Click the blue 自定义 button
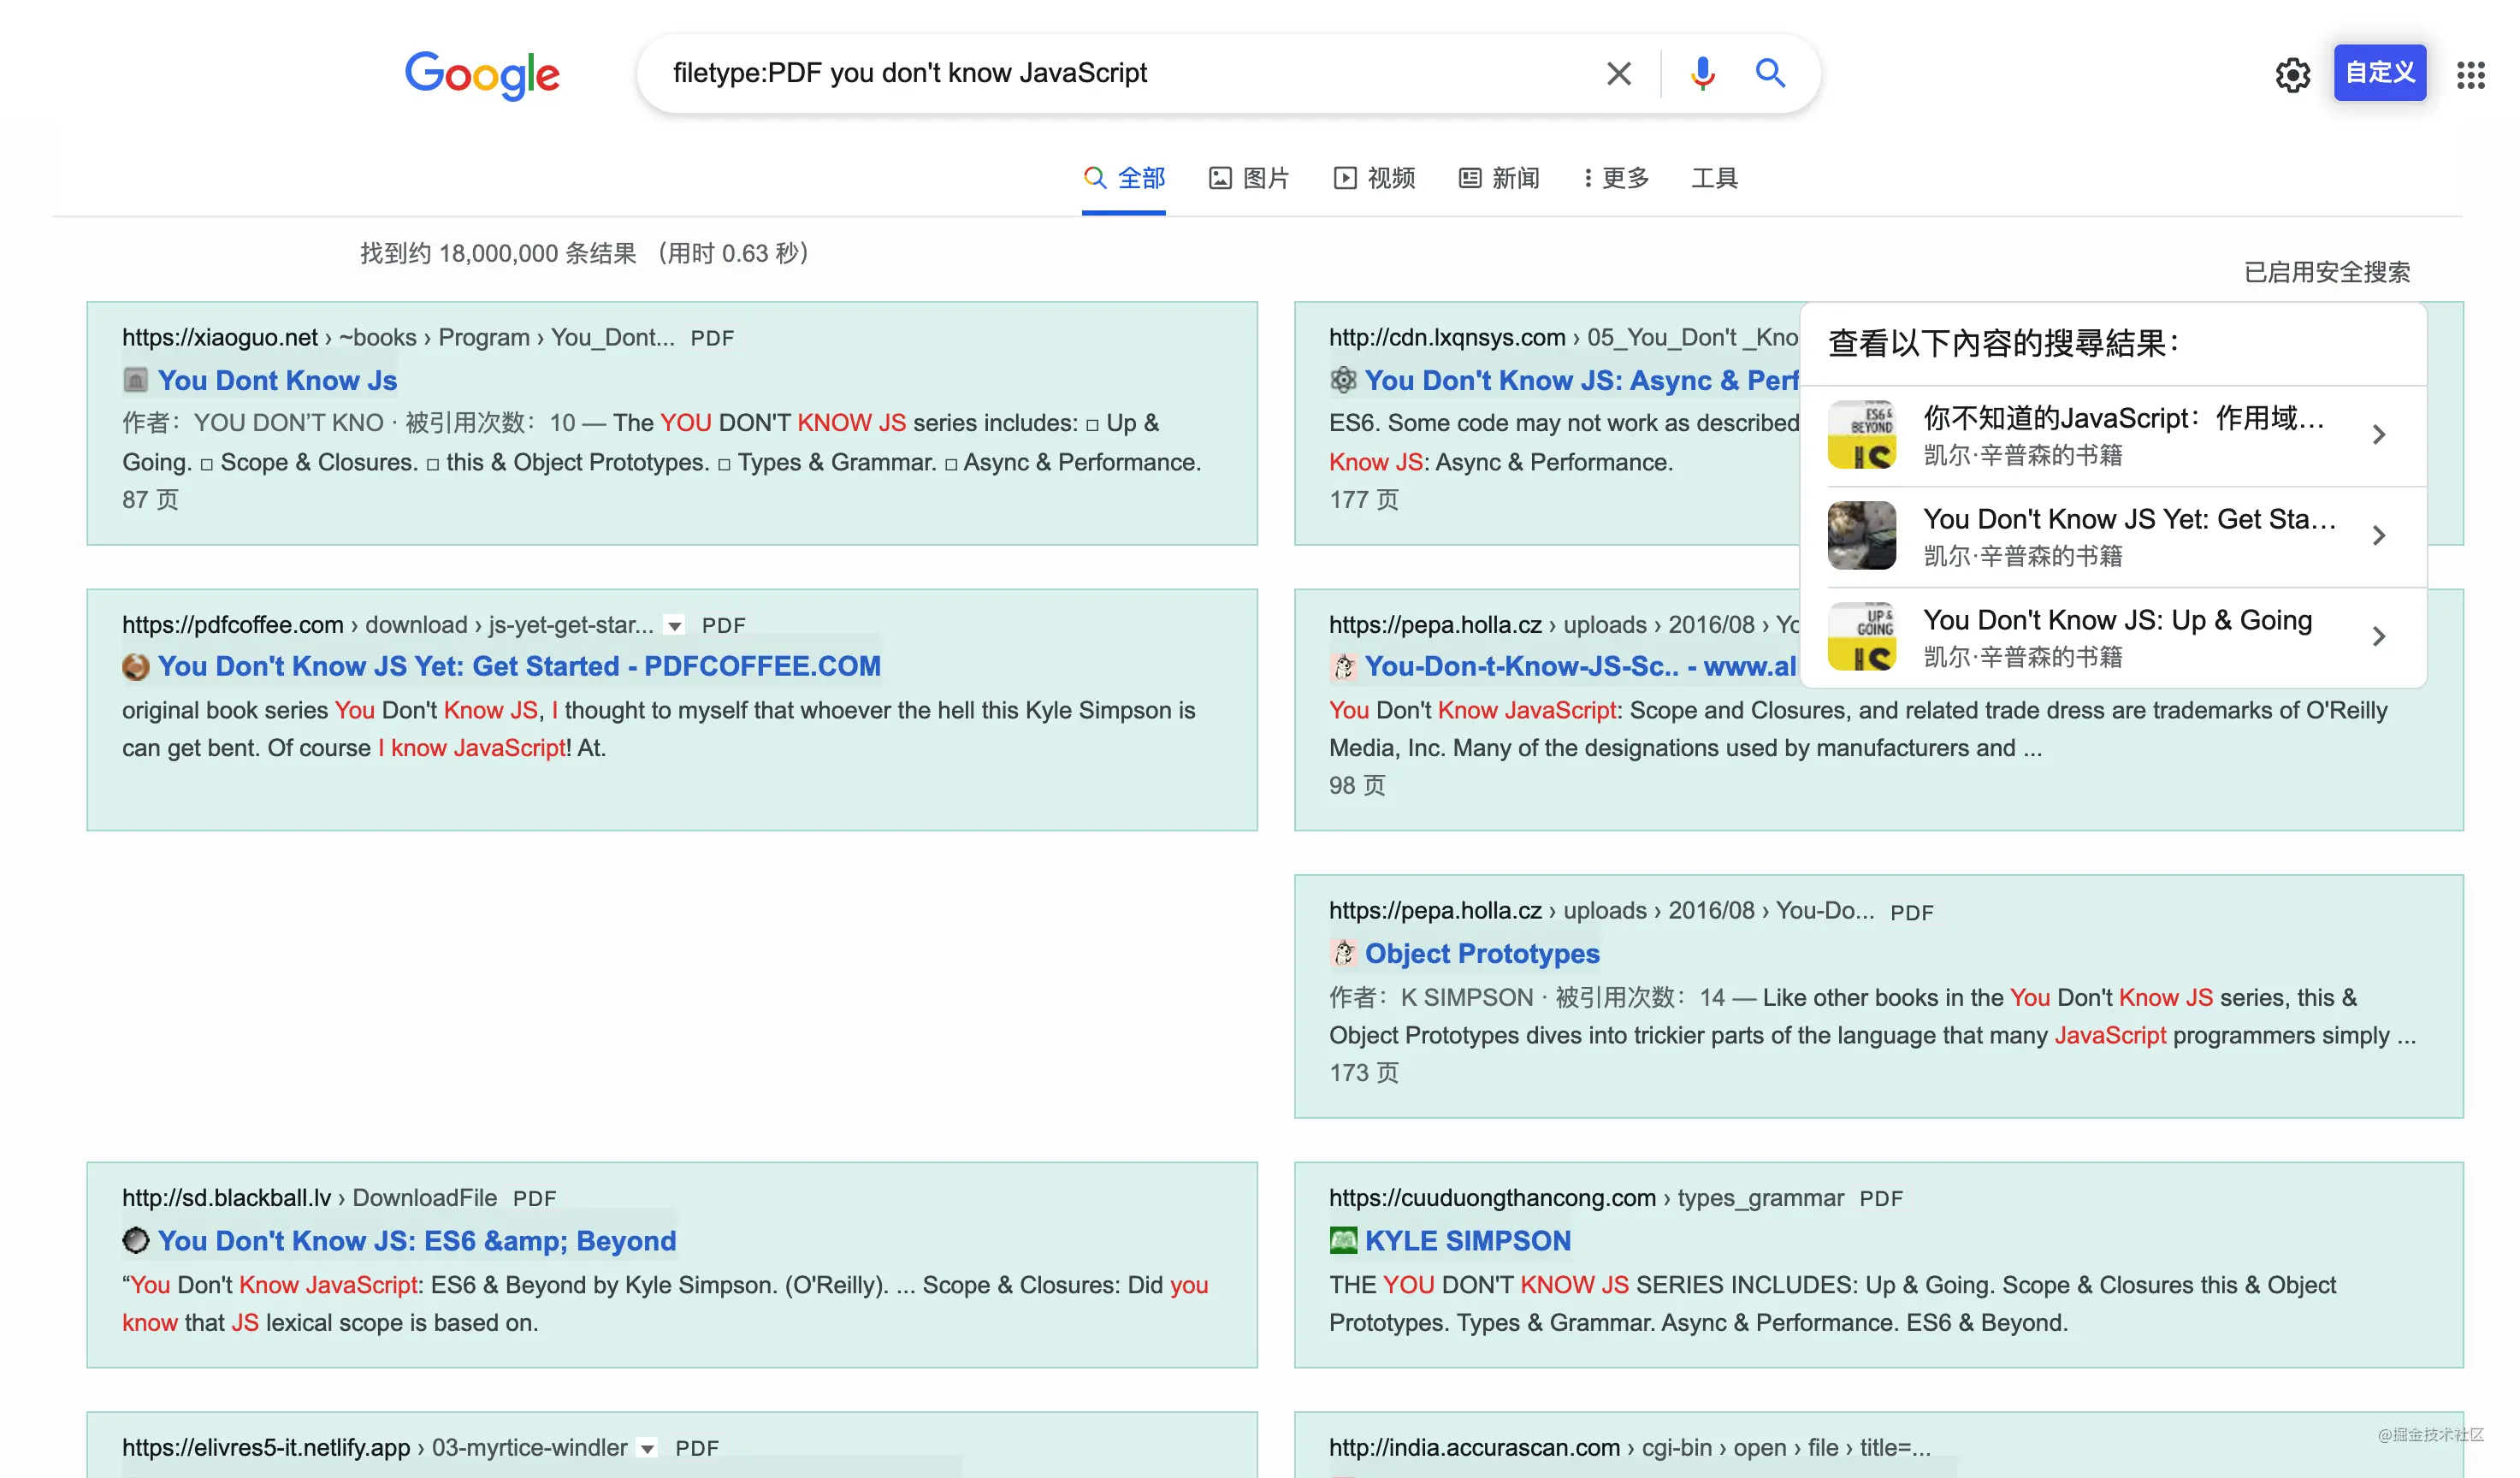Screen dimensions: 2520x1478 (x=2379, y=73)
